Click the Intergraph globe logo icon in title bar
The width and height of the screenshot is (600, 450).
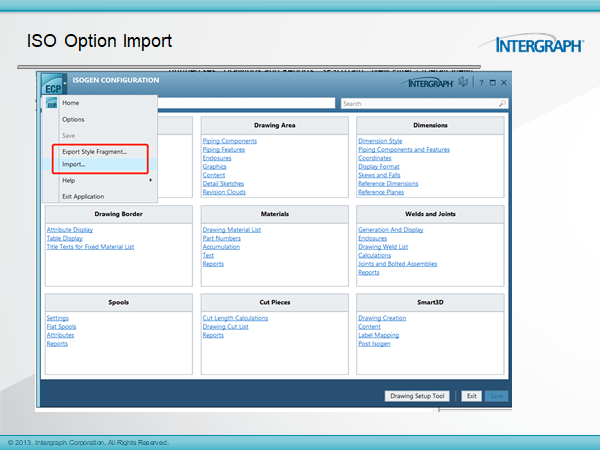[x=463, y=82]
